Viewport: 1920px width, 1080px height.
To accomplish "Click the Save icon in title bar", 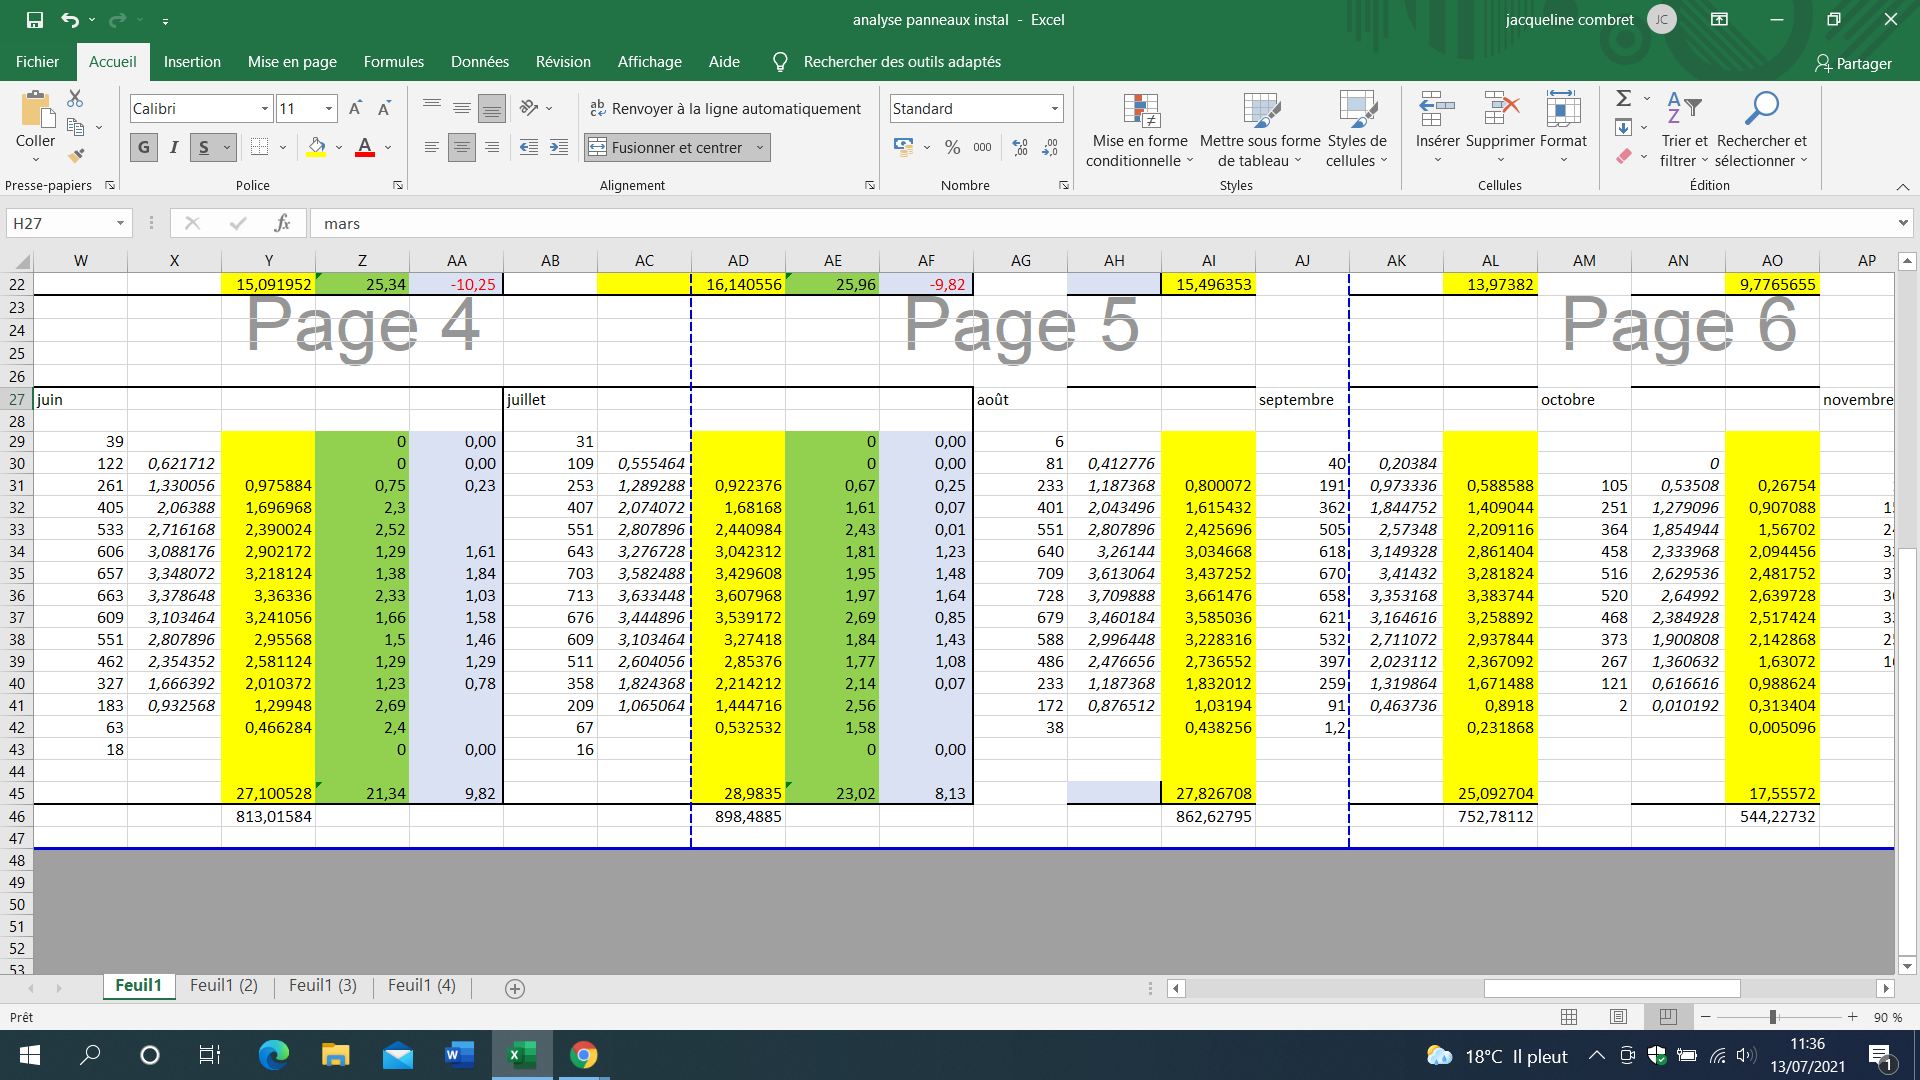I will [x=35, y=19].
